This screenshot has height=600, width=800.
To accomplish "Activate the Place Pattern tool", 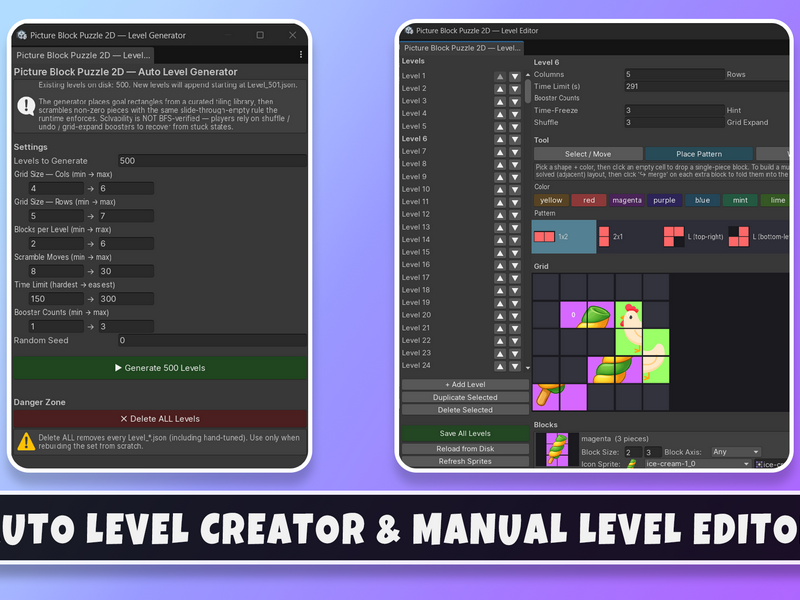I will click(699, 154).
